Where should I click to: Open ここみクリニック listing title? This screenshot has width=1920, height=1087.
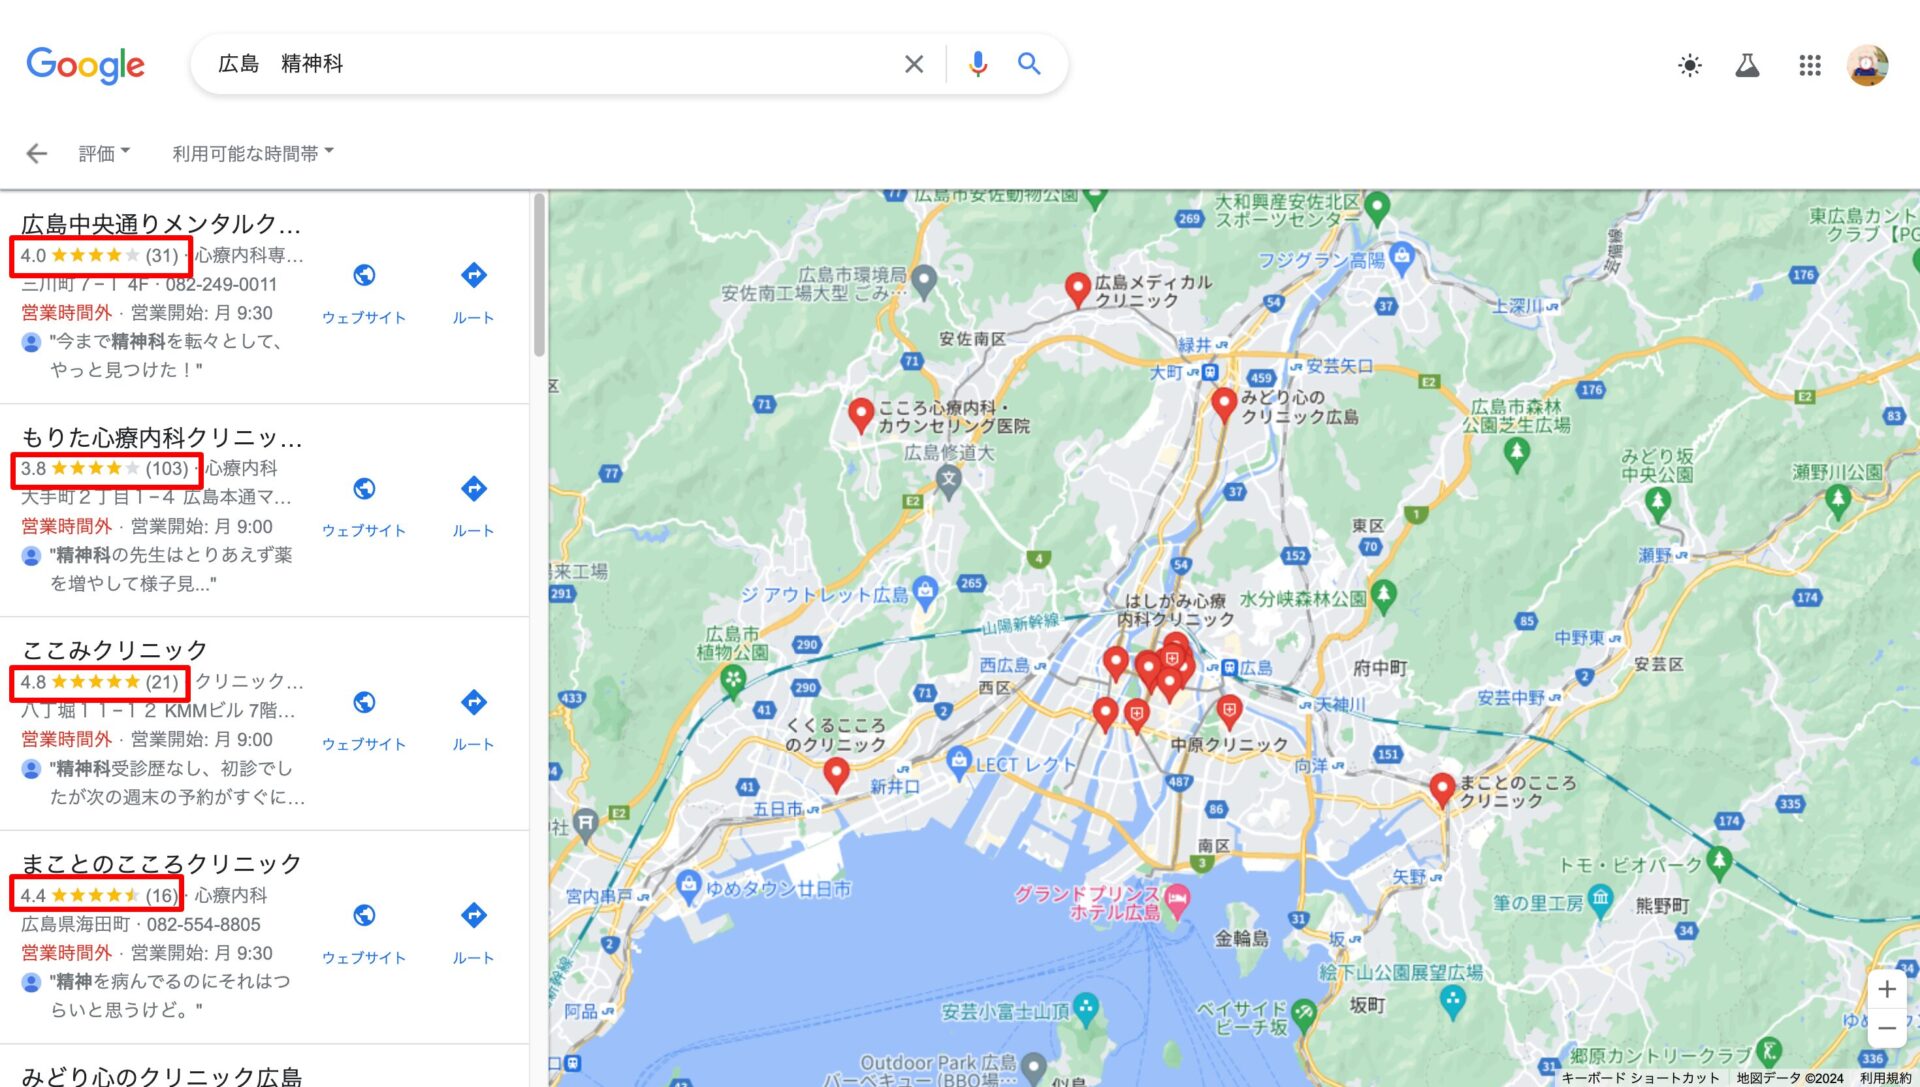pyautogui.click(x=115, y=650)
